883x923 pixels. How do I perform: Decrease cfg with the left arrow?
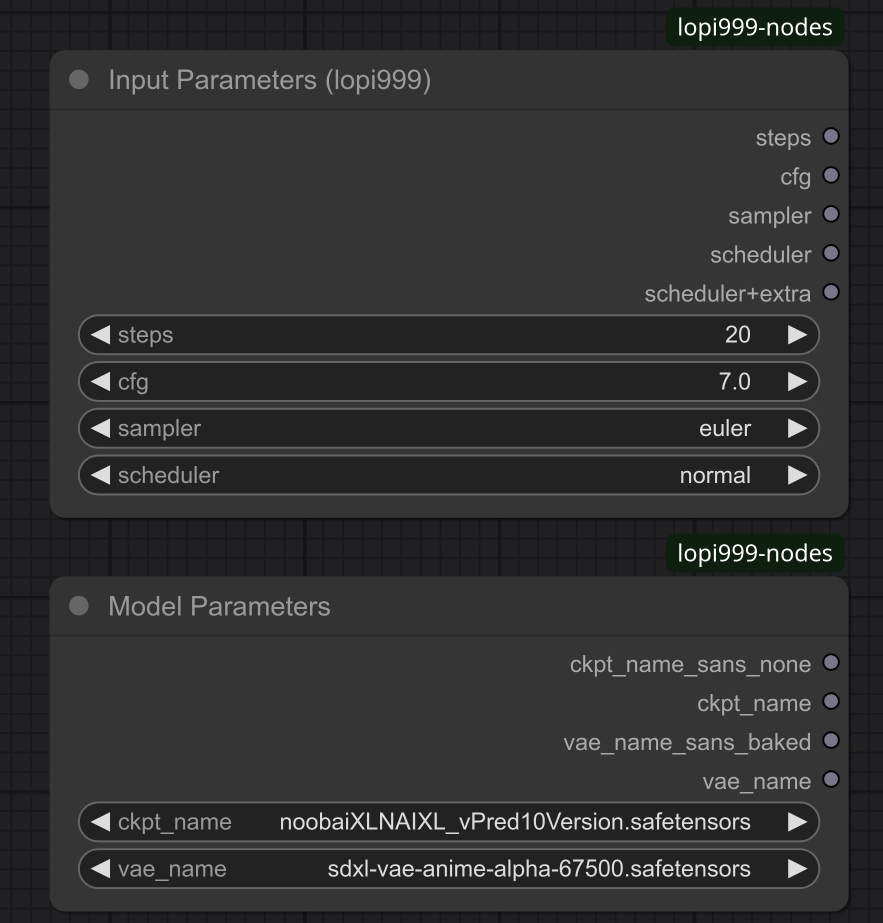pyautogui.click(x=100, y=382)
